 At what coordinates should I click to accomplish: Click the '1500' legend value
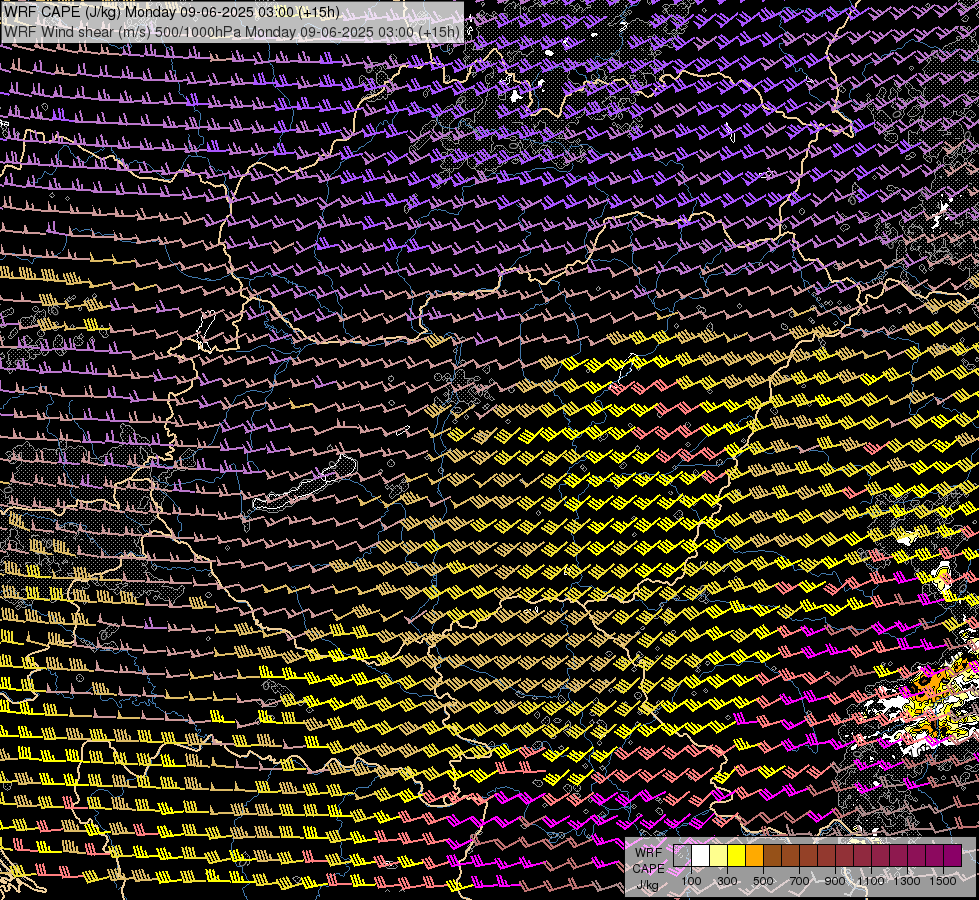pos(943,881)
